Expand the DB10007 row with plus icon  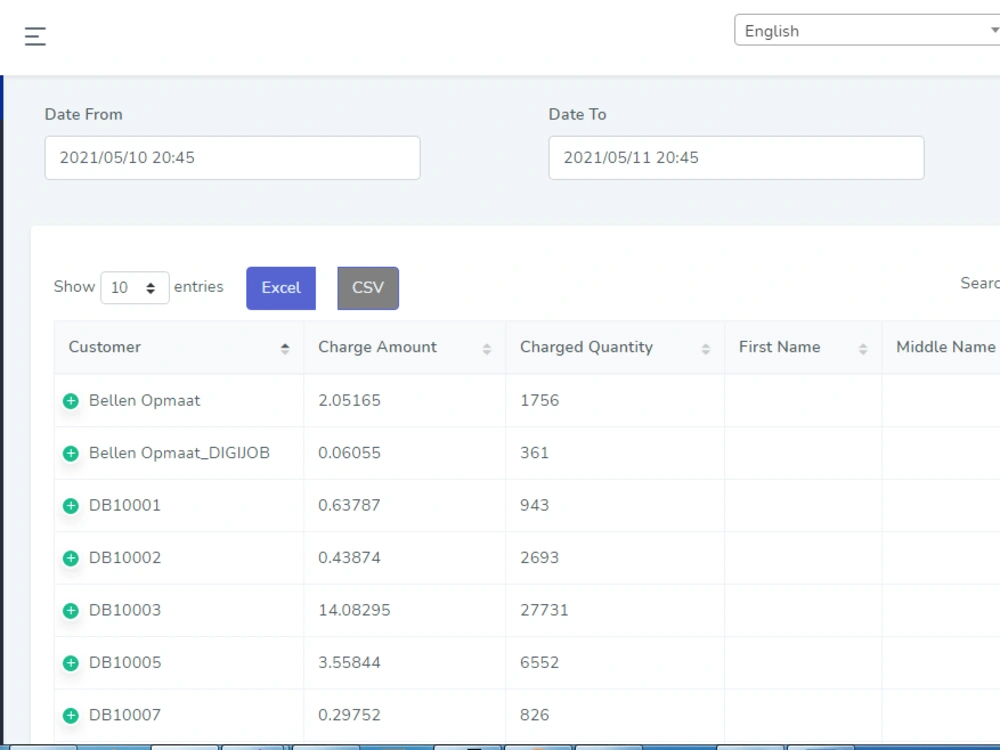(x=71, y=715)
